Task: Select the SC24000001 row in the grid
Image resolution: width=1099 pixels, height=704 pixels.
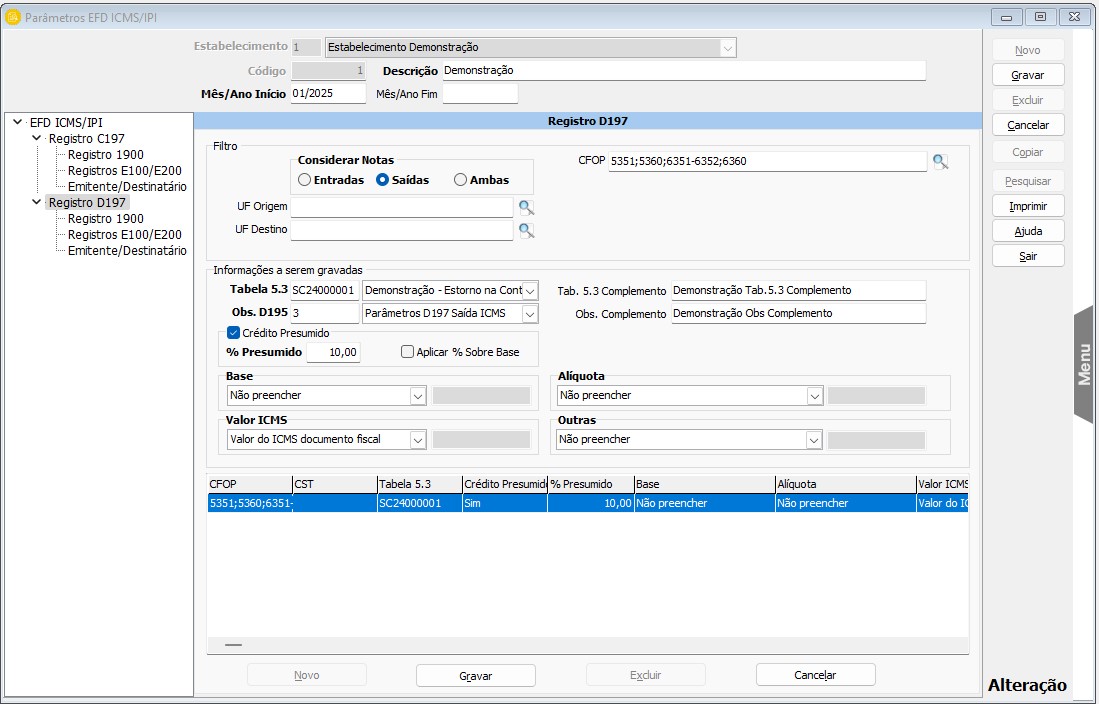Action: pos(418,504)
